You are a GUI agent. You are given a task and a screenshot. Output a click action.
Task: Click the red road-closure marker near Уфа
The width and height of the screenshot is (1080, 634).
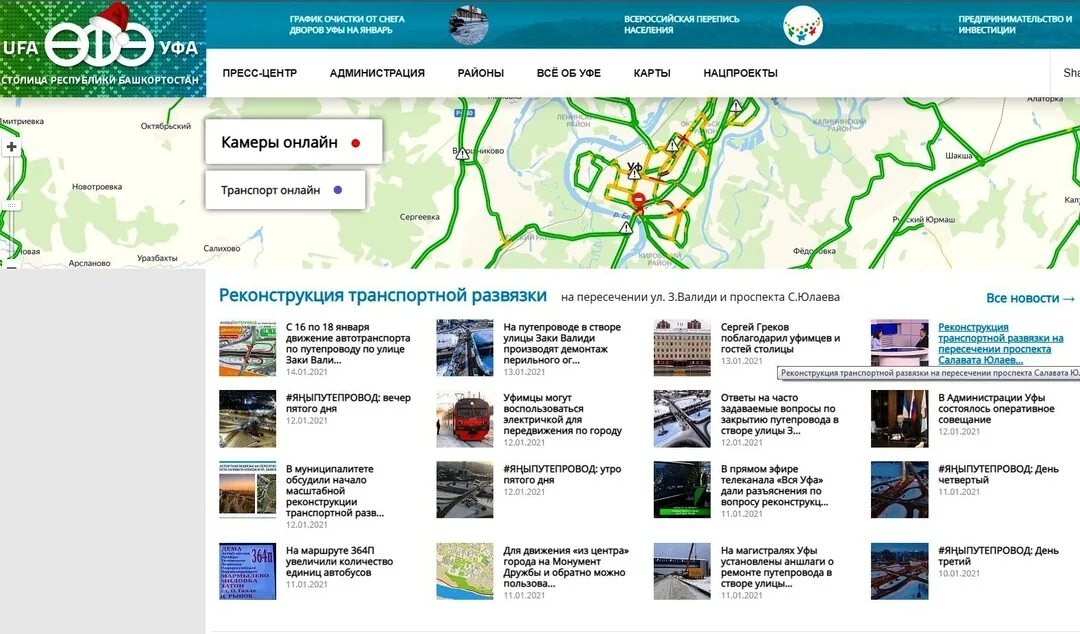(638, 200)
